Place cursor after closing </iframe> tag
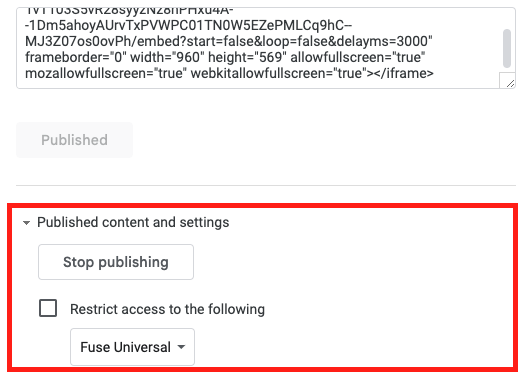Screen dimensions: 530x376 pyautogui.click(x=434, y=73)
